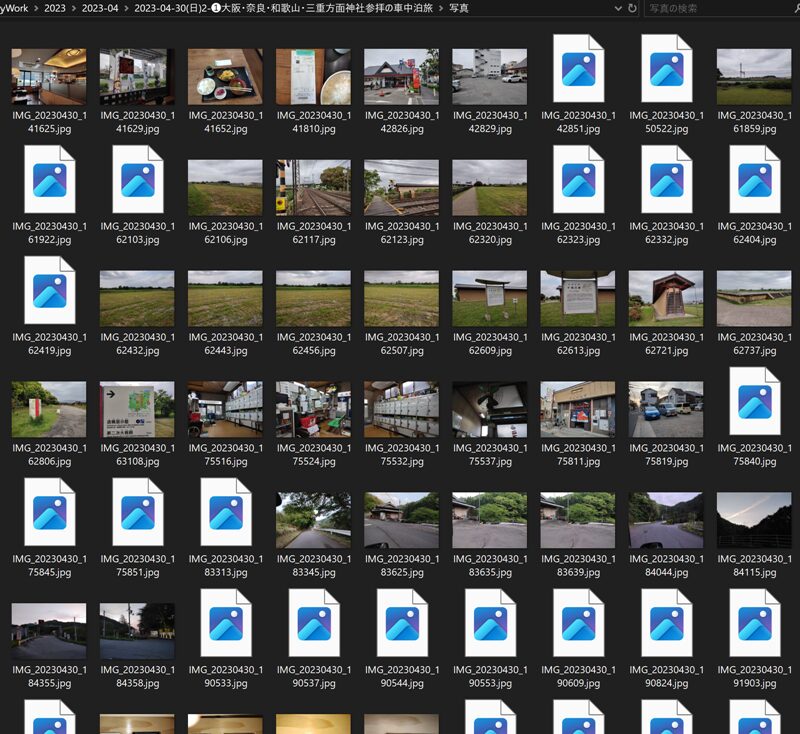Expand the chevron right after the yWork breadcrumb
The height and width of the screenshot is (734, 800).
[x=36, y=8]
